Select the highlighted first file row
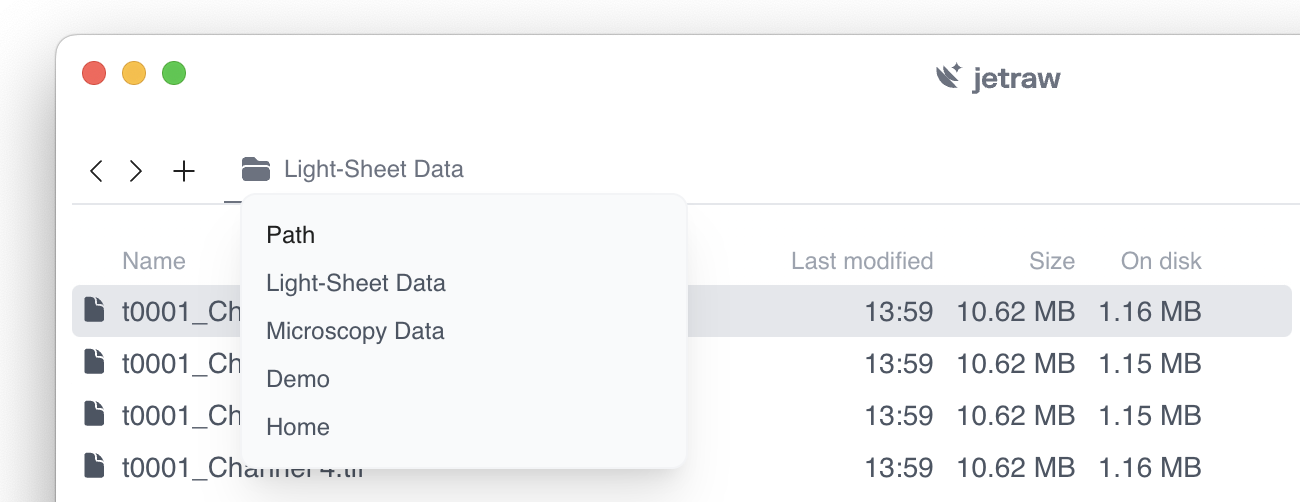This screenshot has width=1300, height=502. click(780, 311)
